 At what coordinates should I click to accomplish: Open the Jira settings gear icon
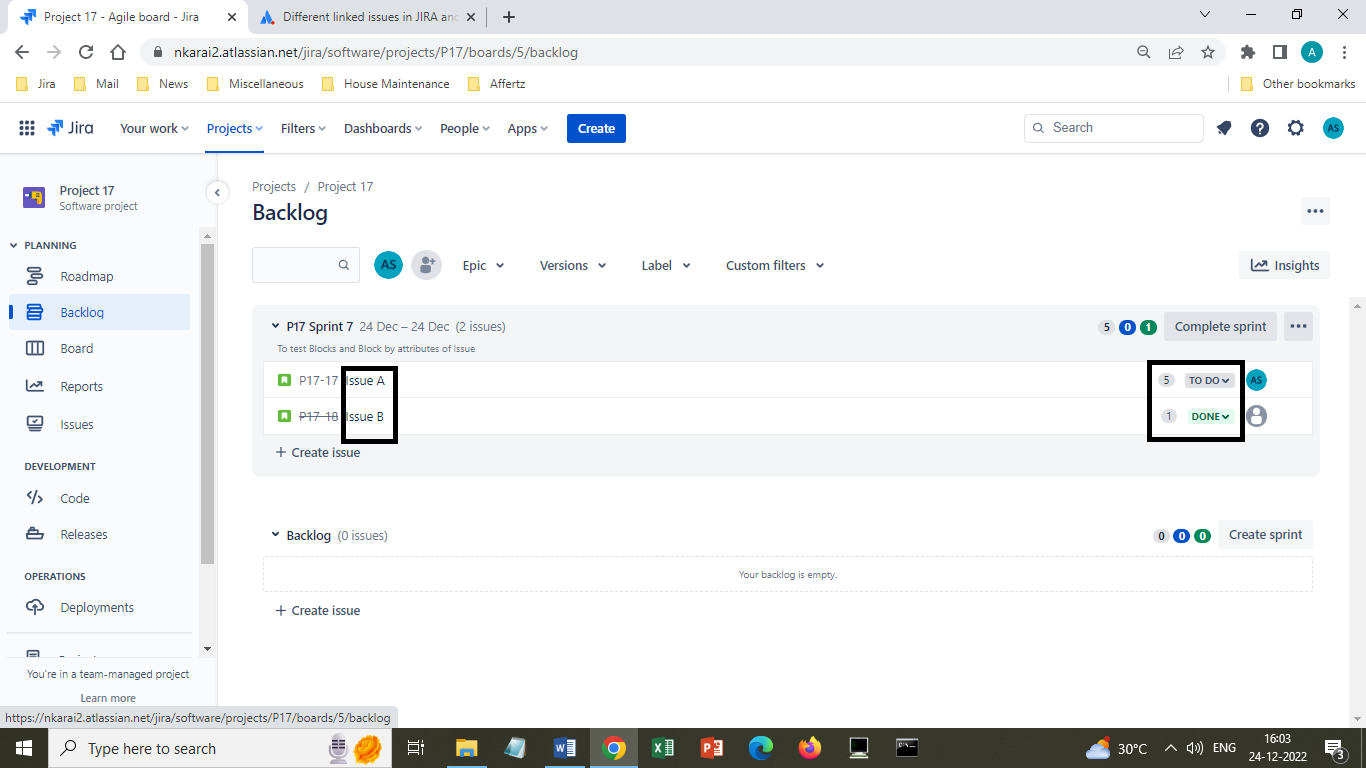[x=1296, y=128]
